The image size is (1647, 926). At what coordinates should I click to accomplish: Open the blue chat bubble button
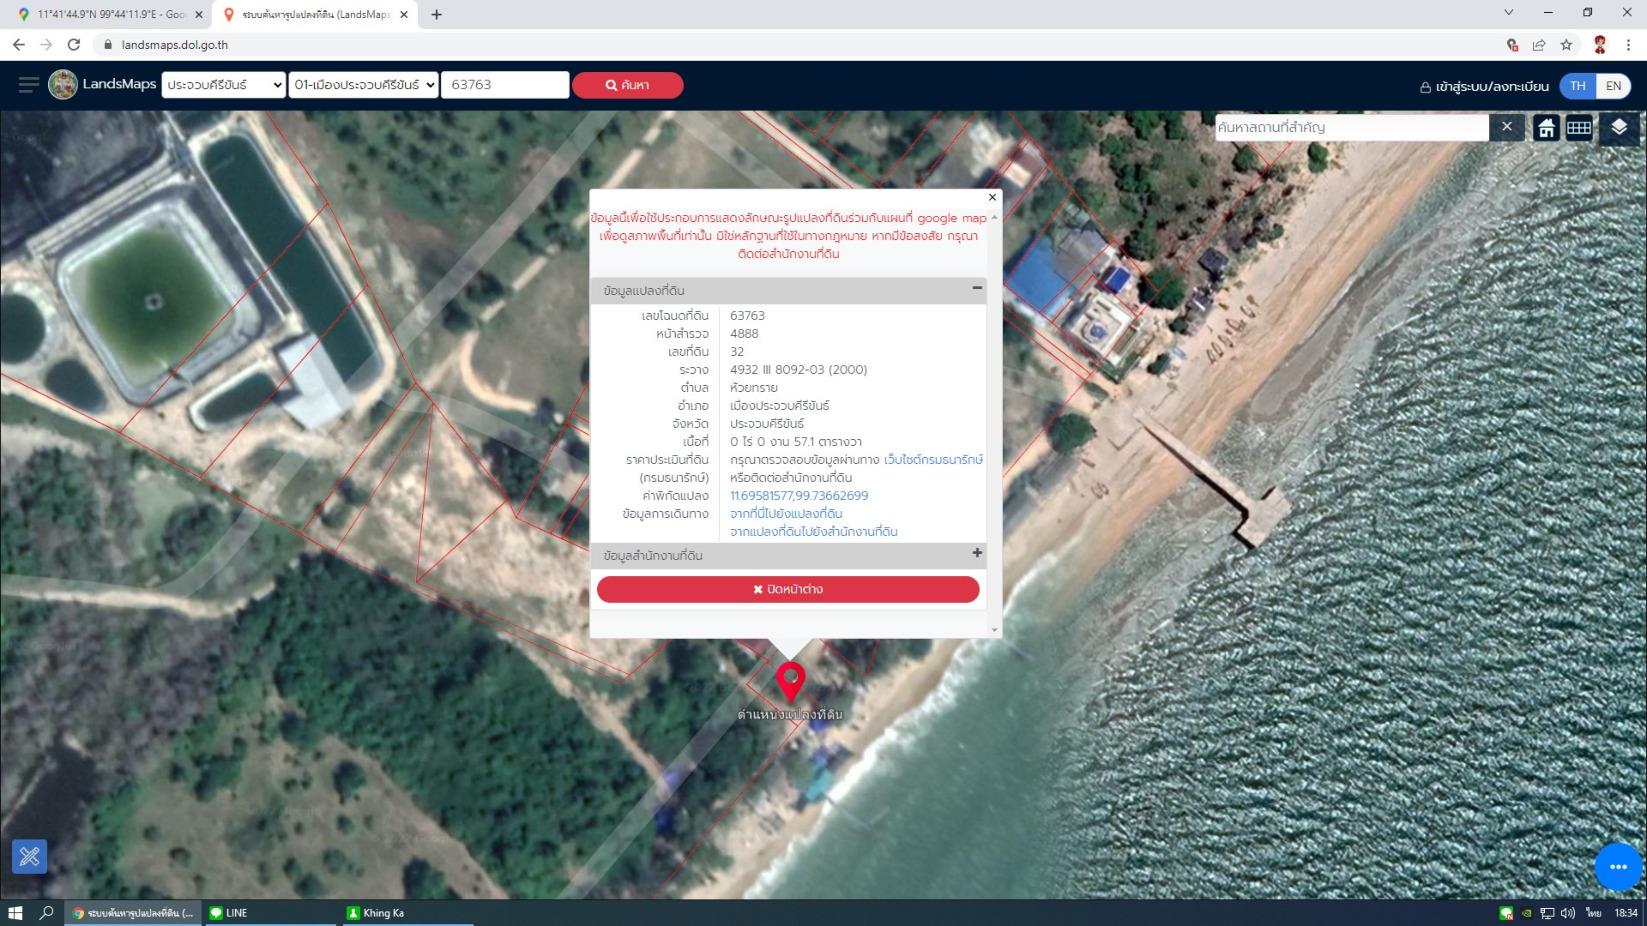1617,866
